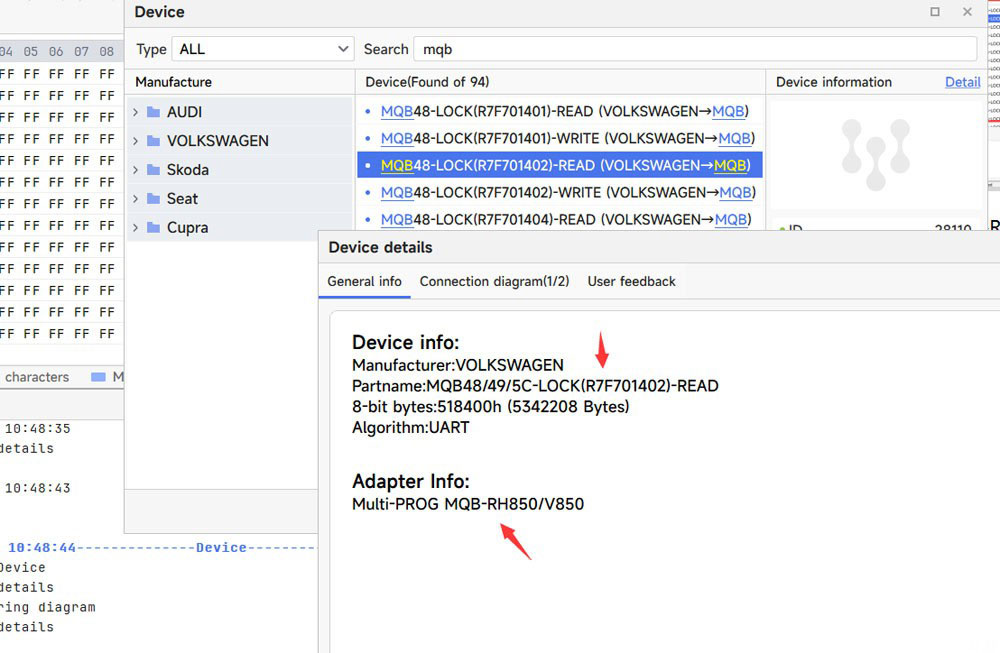Open the Type ALL dropdown

click(x=263, y=49)
